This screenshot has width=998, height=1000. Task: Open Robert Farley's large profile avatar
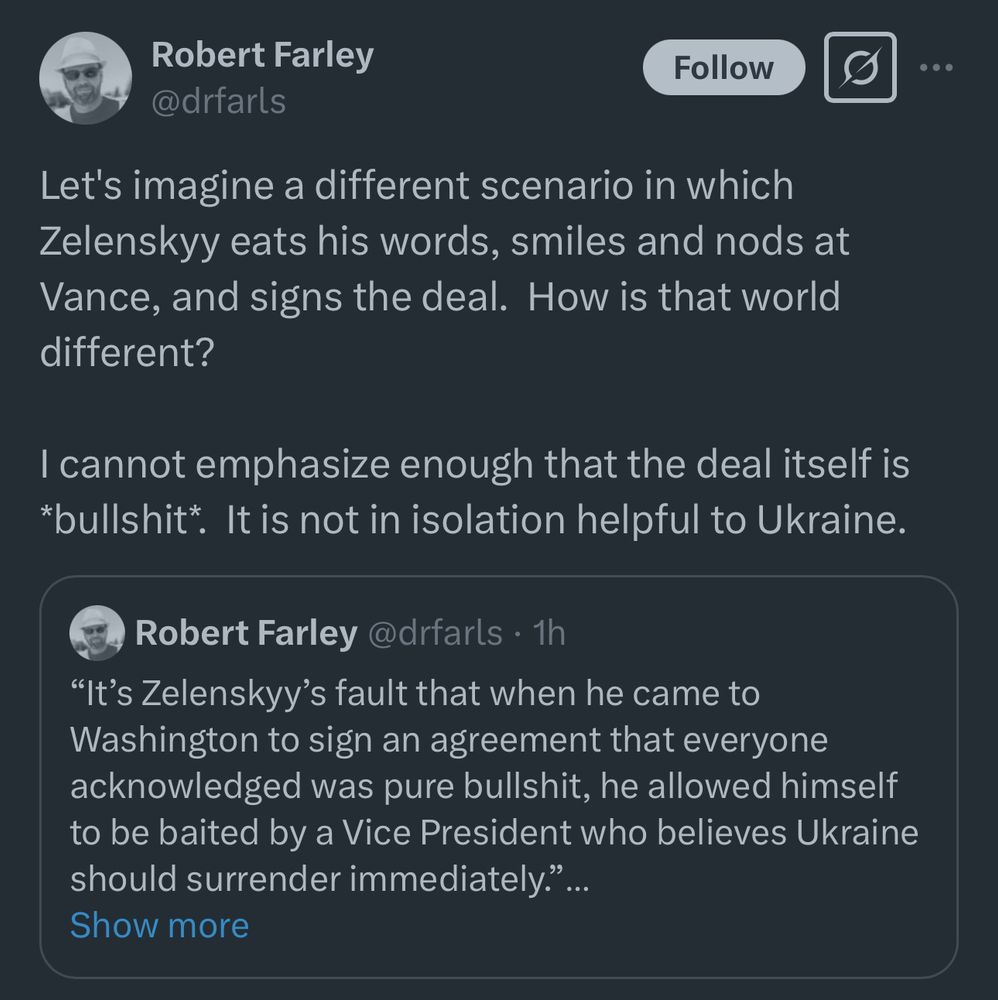(x=84, y=77)
